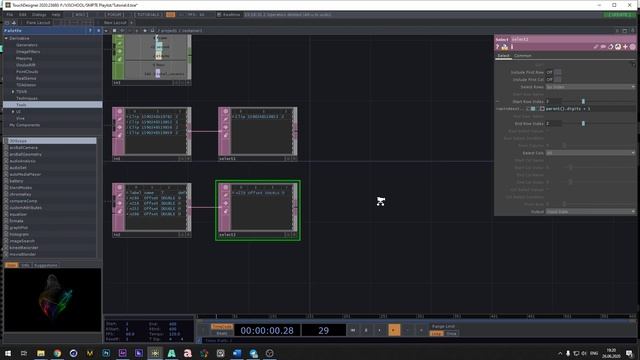Open the Select Cols dropdown
This screenshot has height=360, width=640.
point(590,153)
